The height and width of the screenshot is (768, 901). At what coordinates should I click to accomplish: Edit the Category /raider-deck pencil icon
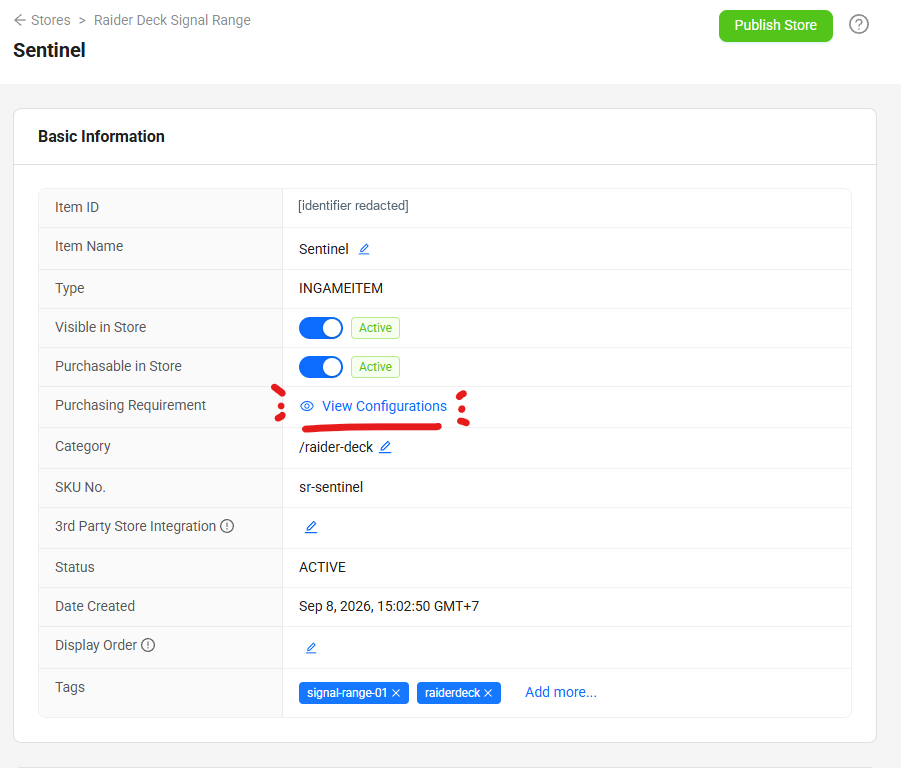coord(385,447)
